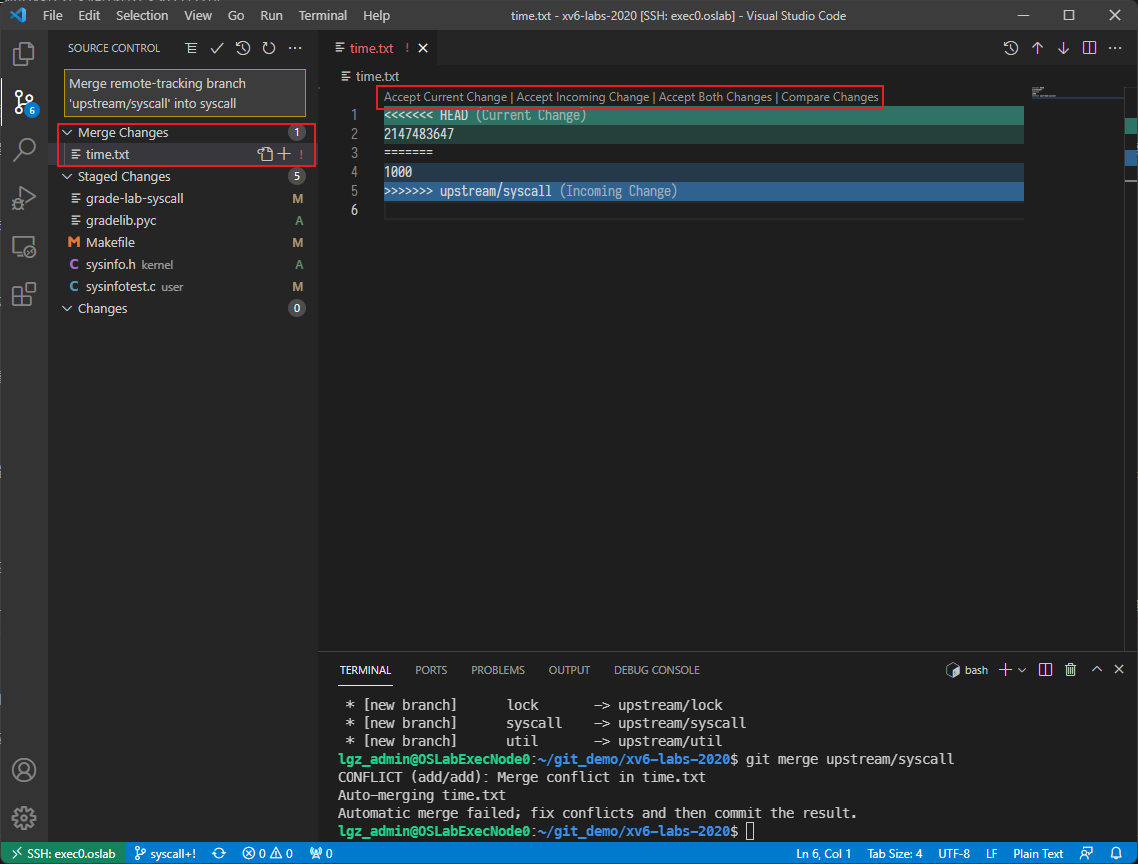Click the commit message input box
The image size is (1138, 864).
click(x=185, y=93)
